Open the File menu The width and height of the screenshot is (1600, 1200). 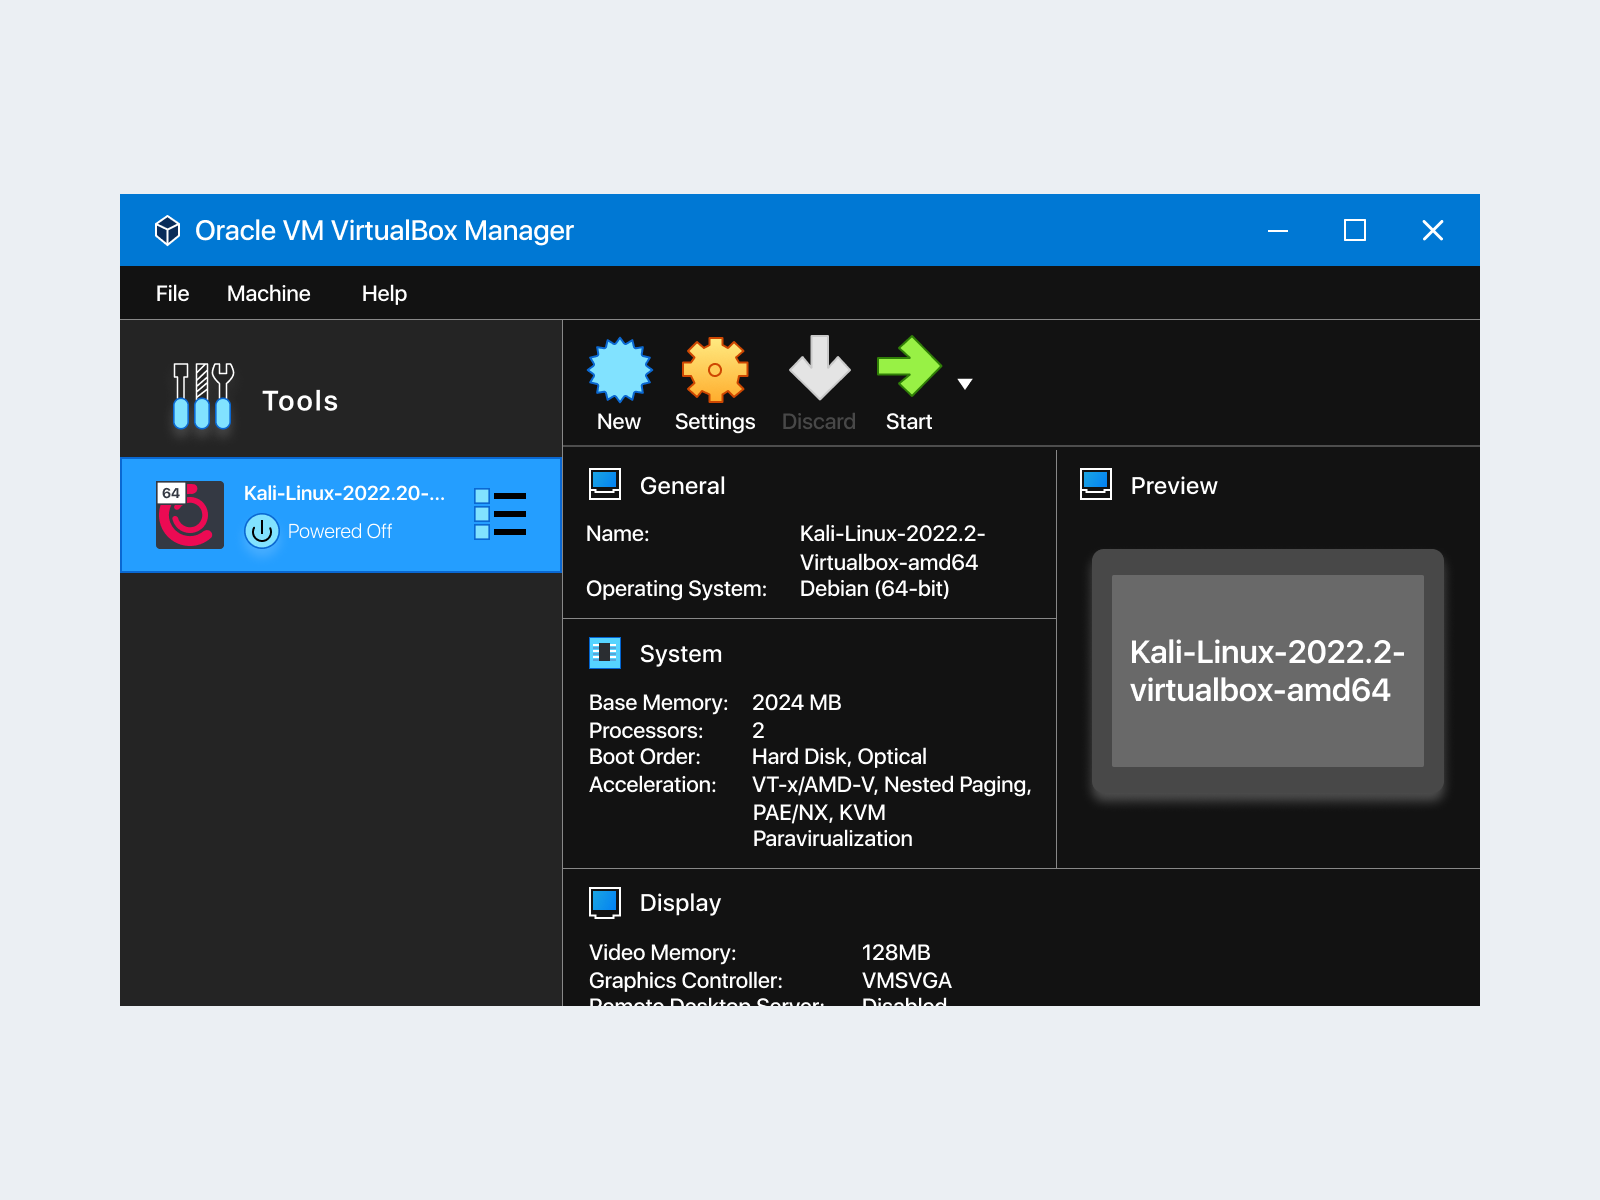coord(172,293)
